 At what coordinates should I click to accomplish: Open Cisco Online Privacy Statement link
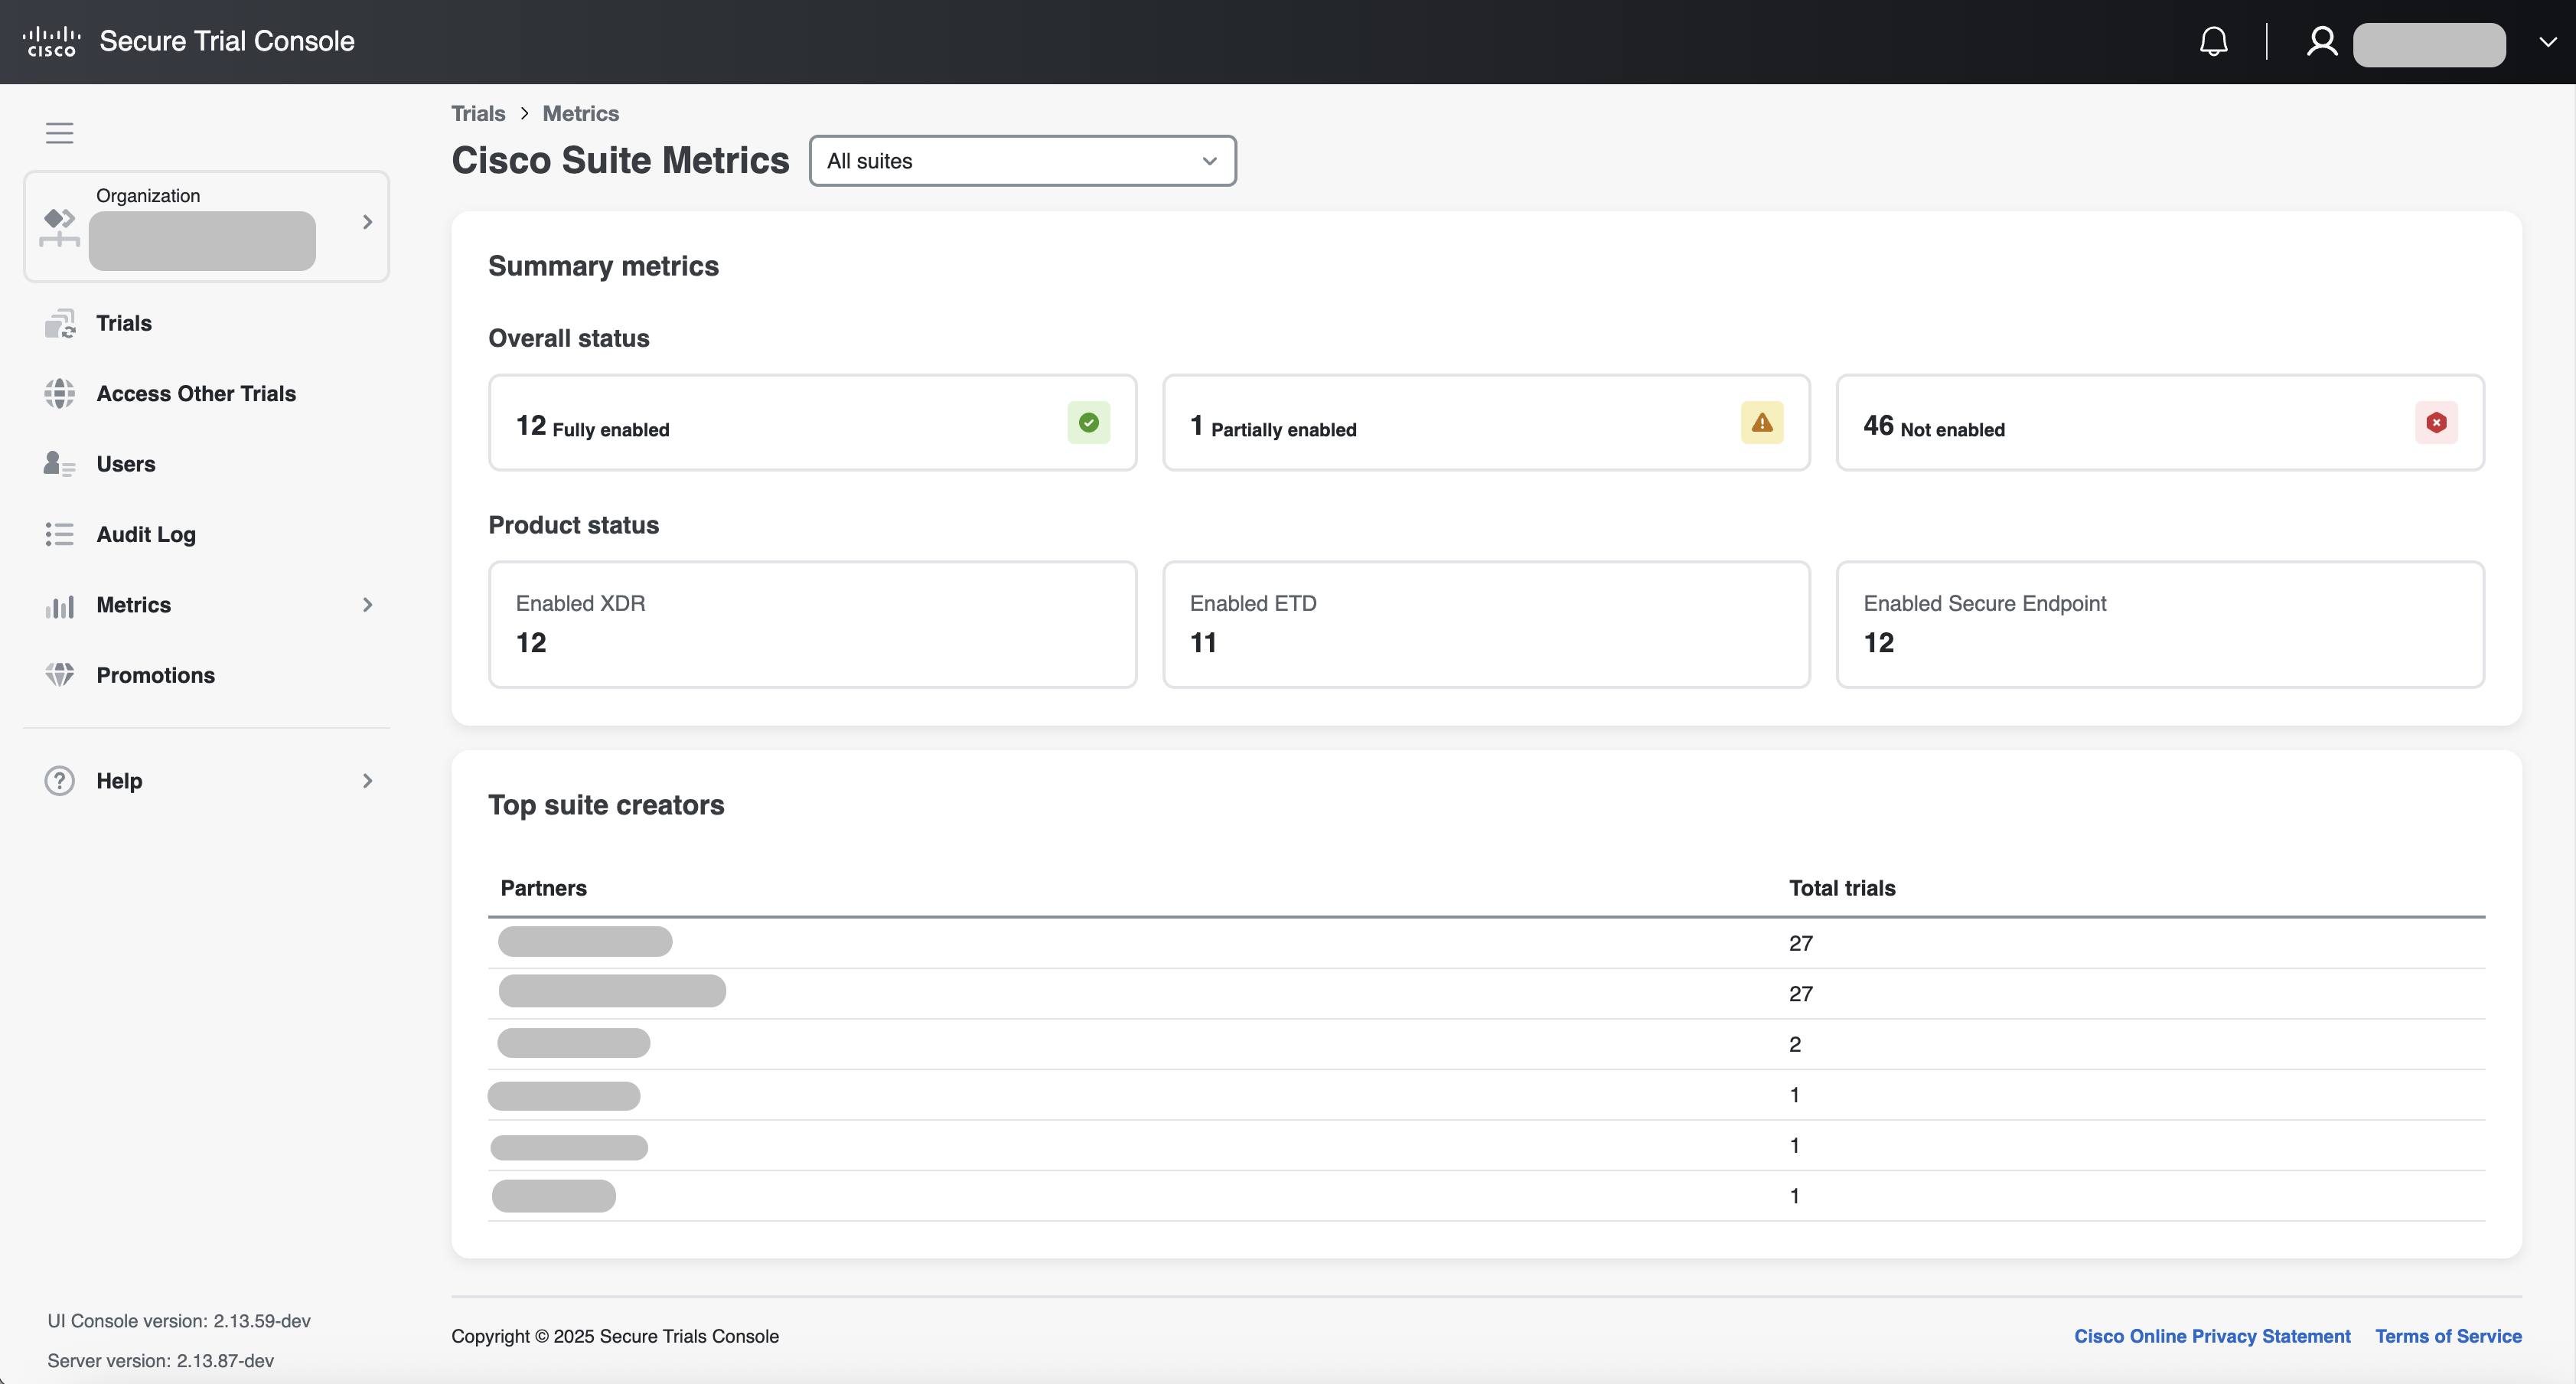pyautogui.click(x=2212, y=1336)
